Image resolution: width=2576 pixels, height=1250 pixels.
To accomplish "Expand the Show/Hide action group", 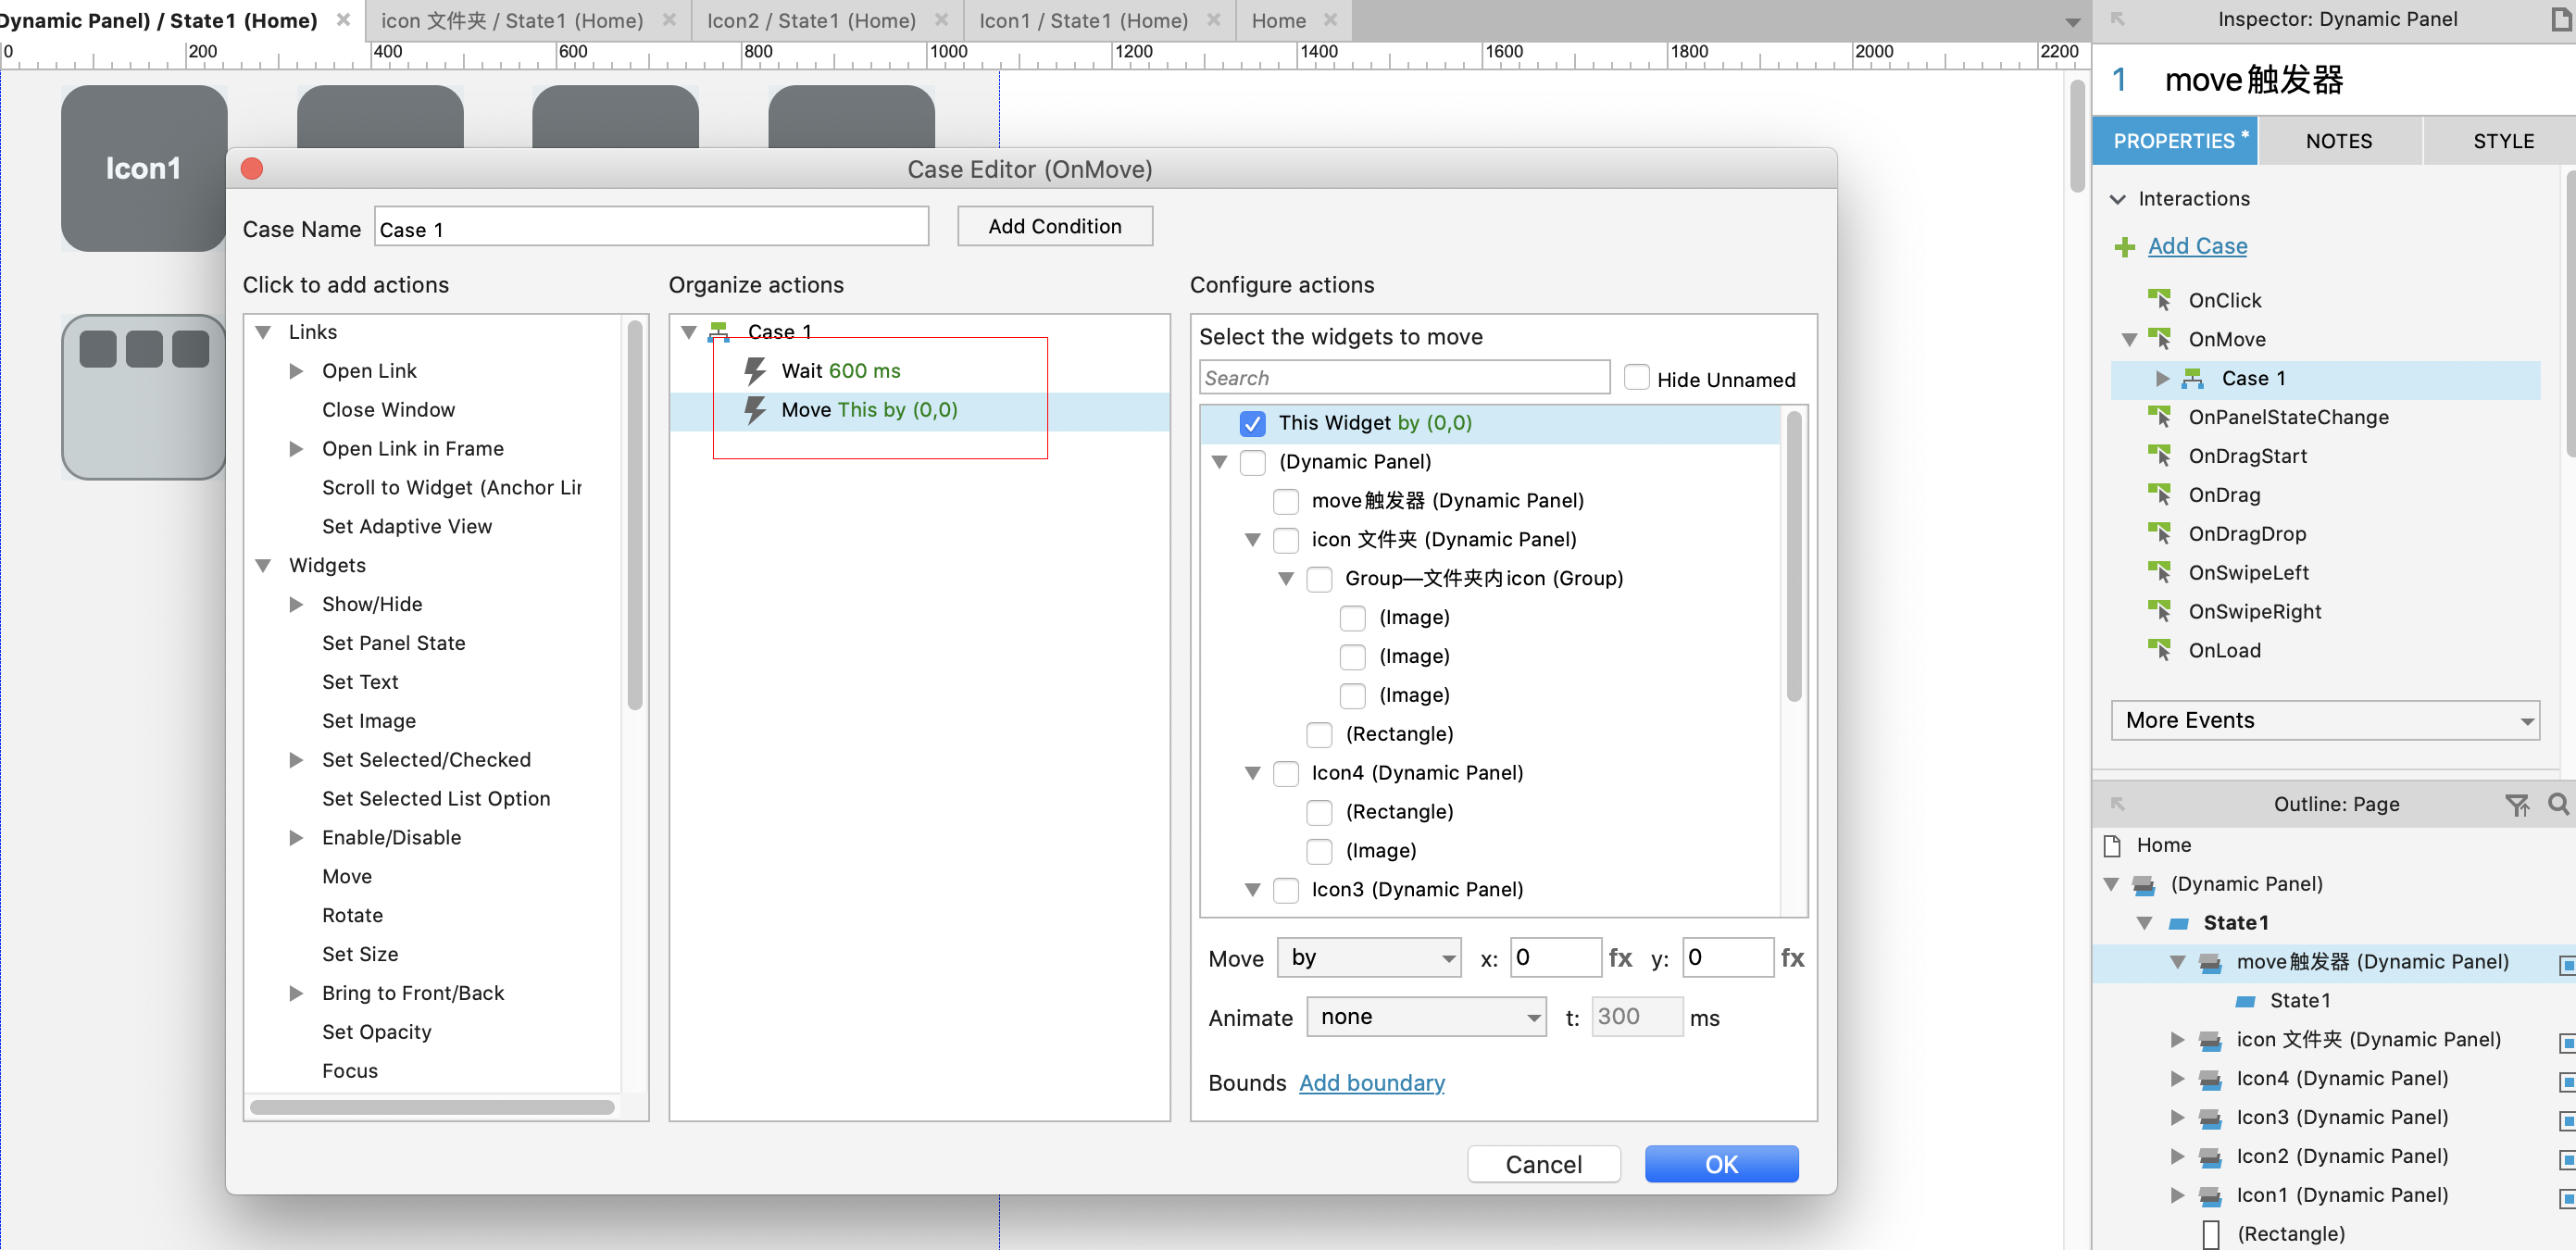I will (296, 604).
